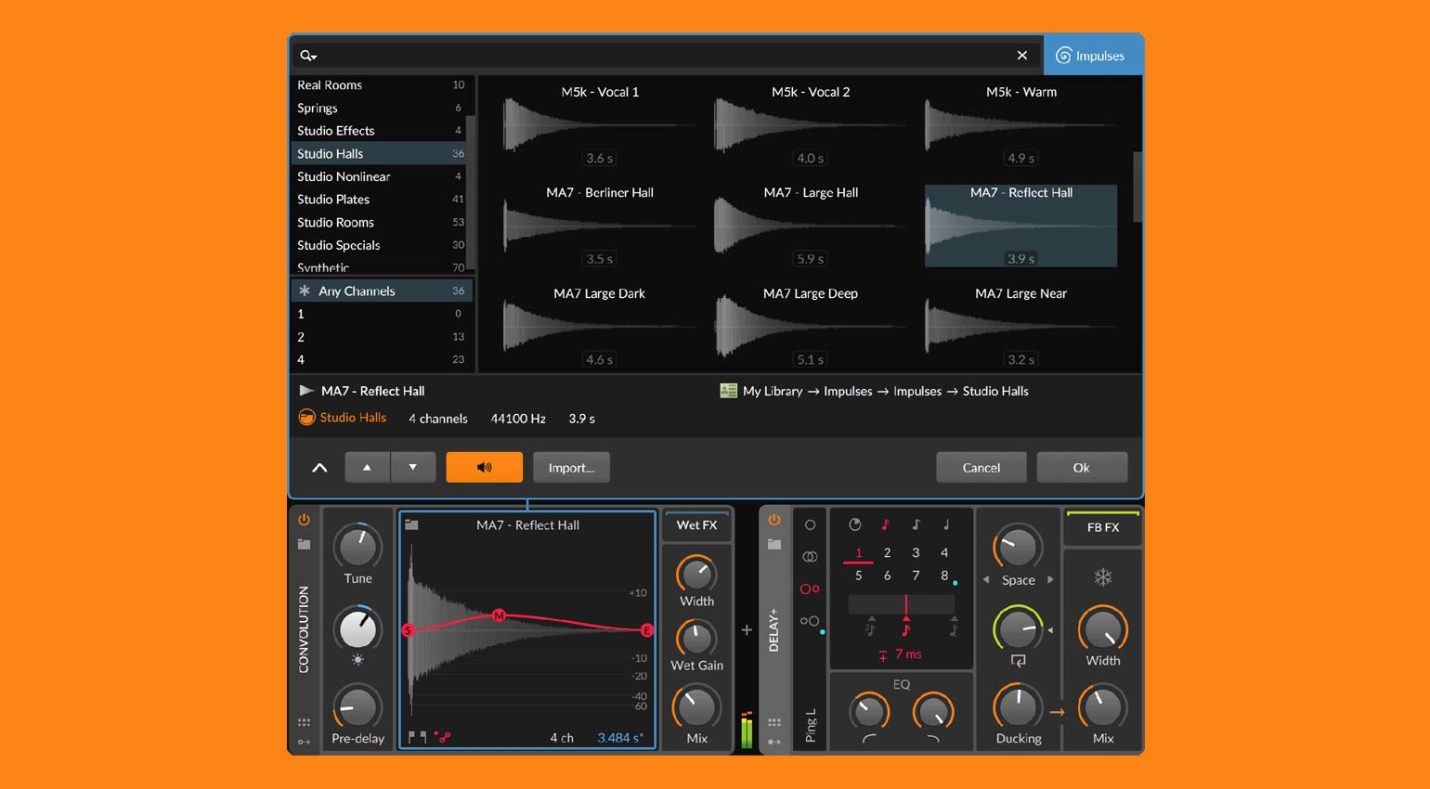
Task: Click the Import... button
Action: point(571,467)
